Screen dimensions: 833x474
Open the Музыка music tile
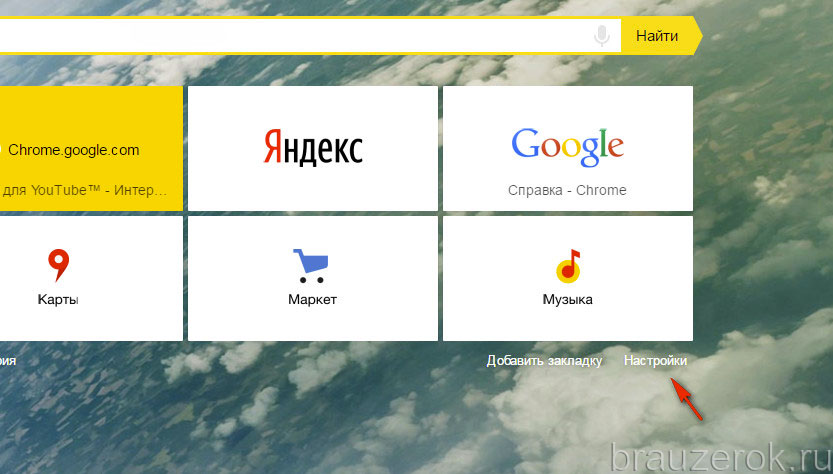coord(568,278)
